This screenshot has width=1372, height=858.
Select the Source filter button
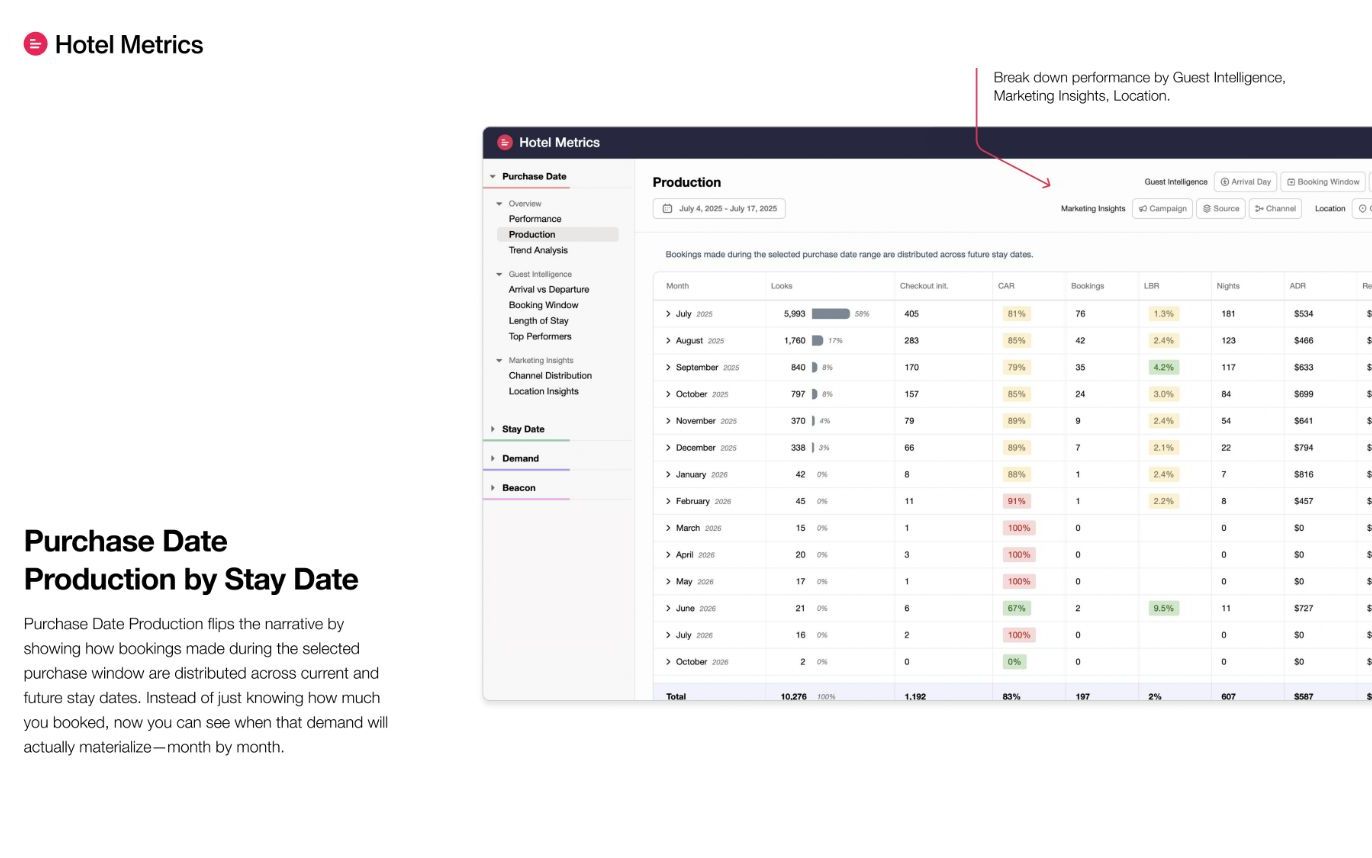click(x=1220, y=209)
